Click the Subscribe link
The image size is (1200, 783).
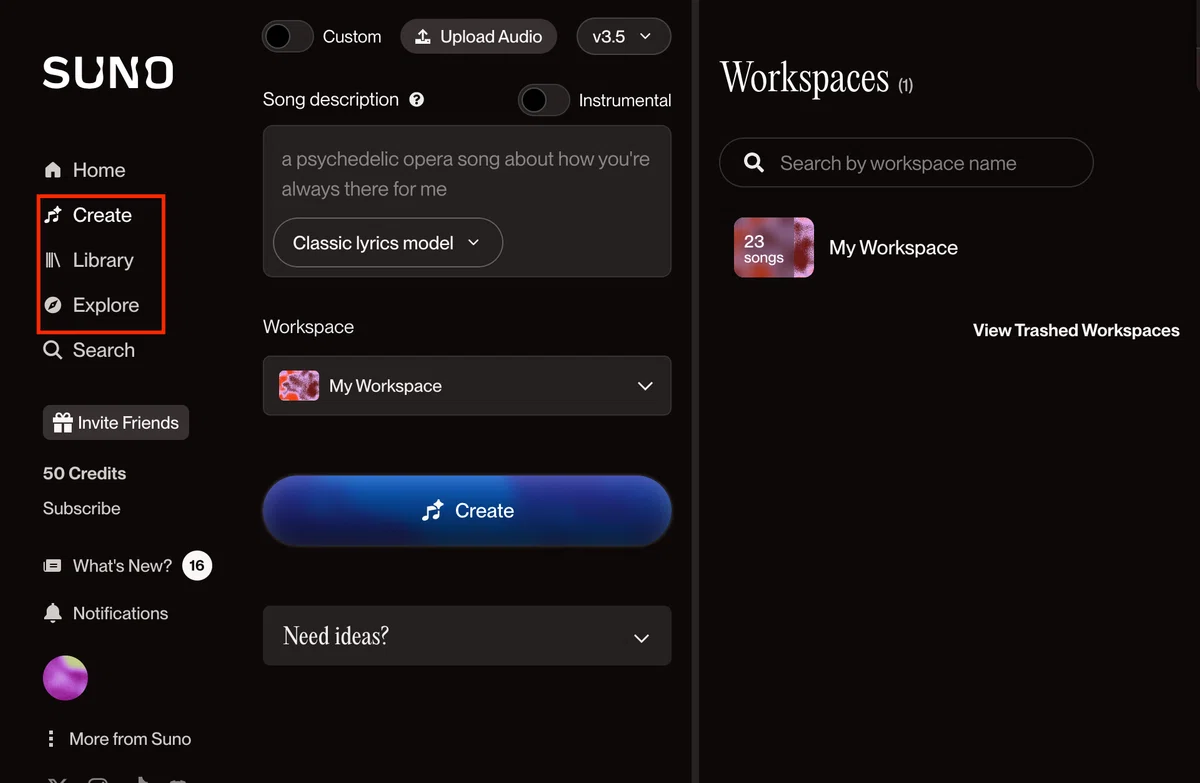[x=82, y=508]
